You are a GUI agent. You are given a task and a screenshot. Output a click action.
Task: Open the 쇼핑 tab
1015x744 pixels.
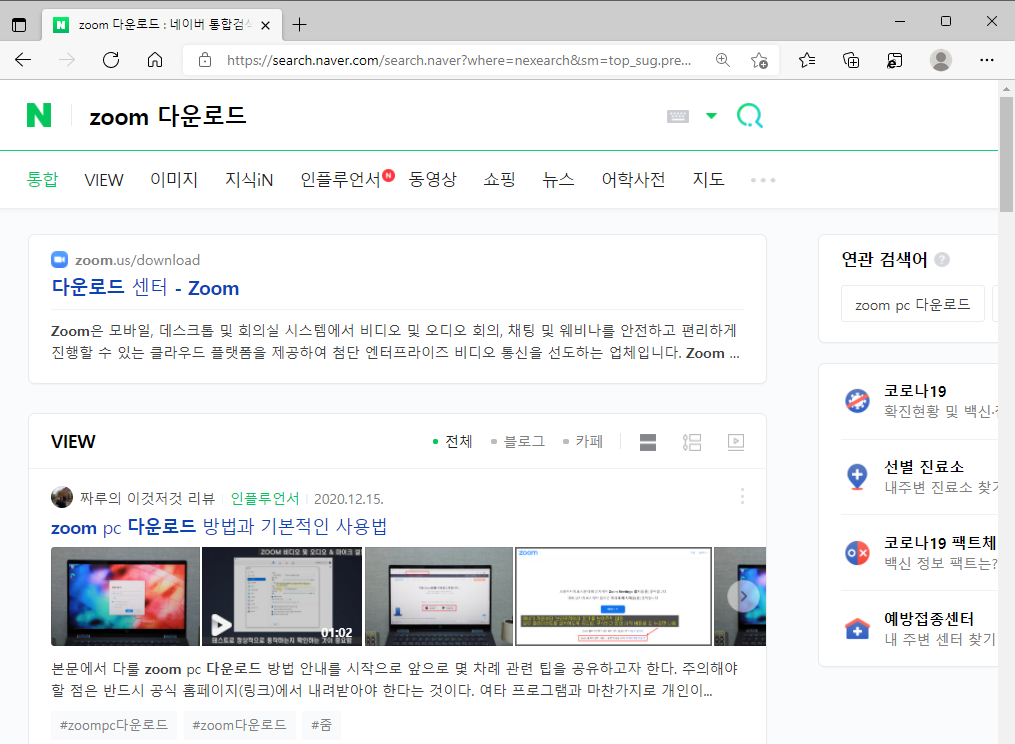click(500, 179)
